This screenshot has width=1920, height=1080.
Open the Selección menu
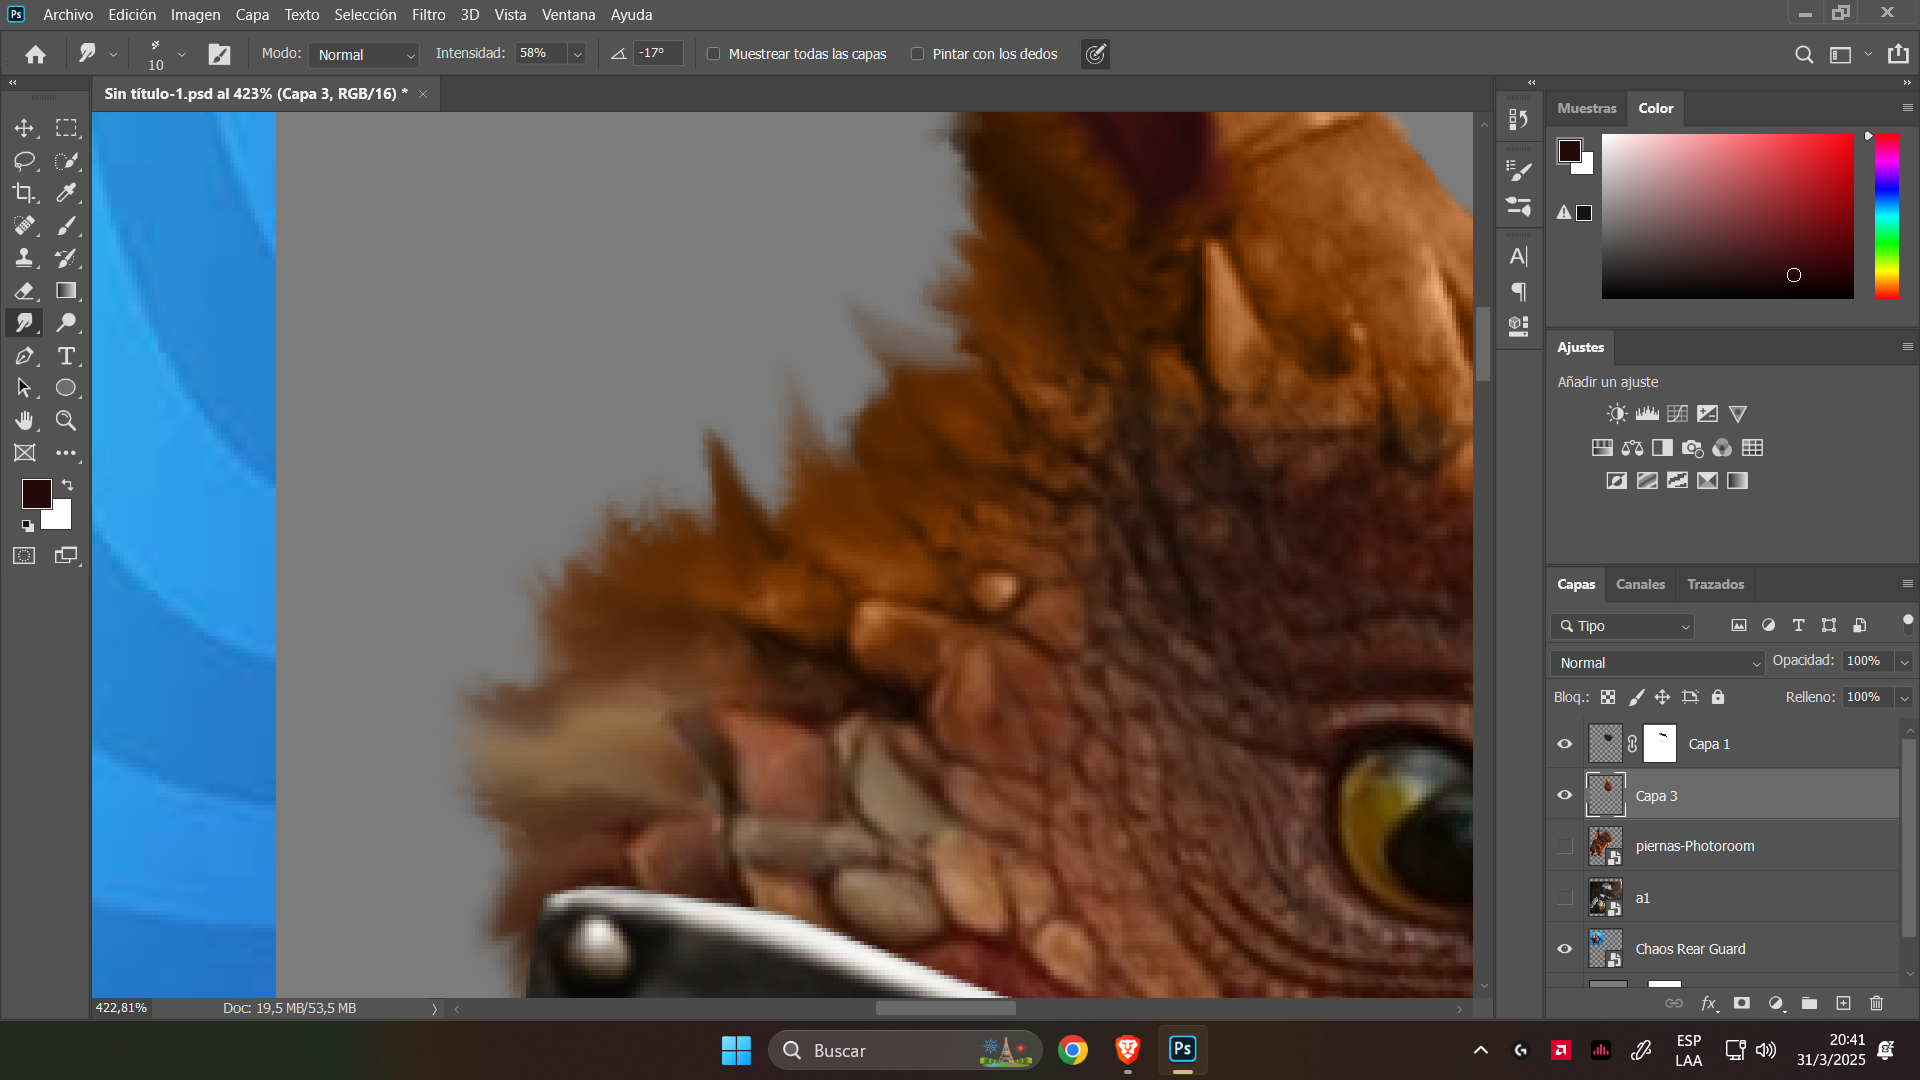coord(365,15)
